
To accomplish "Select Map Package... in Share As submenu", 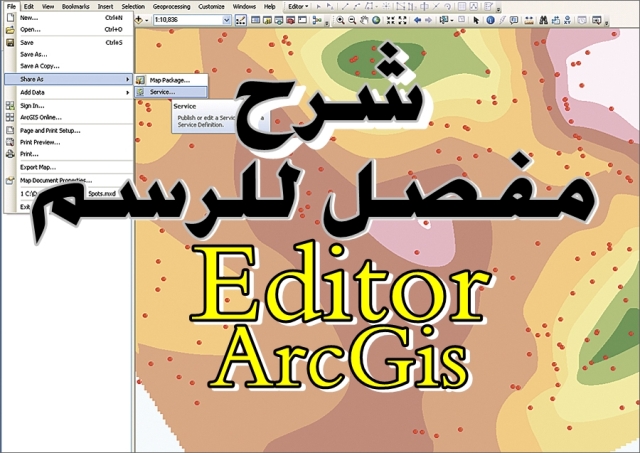I will pyautogui.click(x=171, y=80).
